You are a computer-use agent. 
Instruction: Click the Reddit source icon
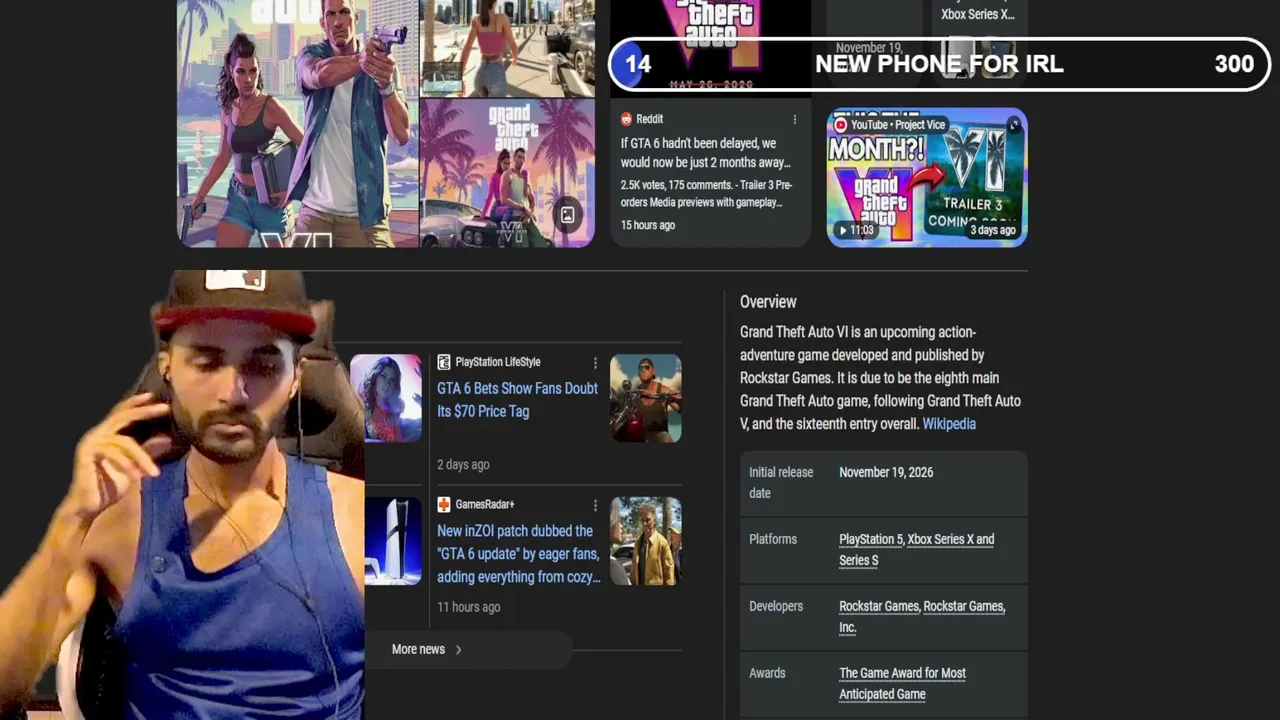pos(627,119)
